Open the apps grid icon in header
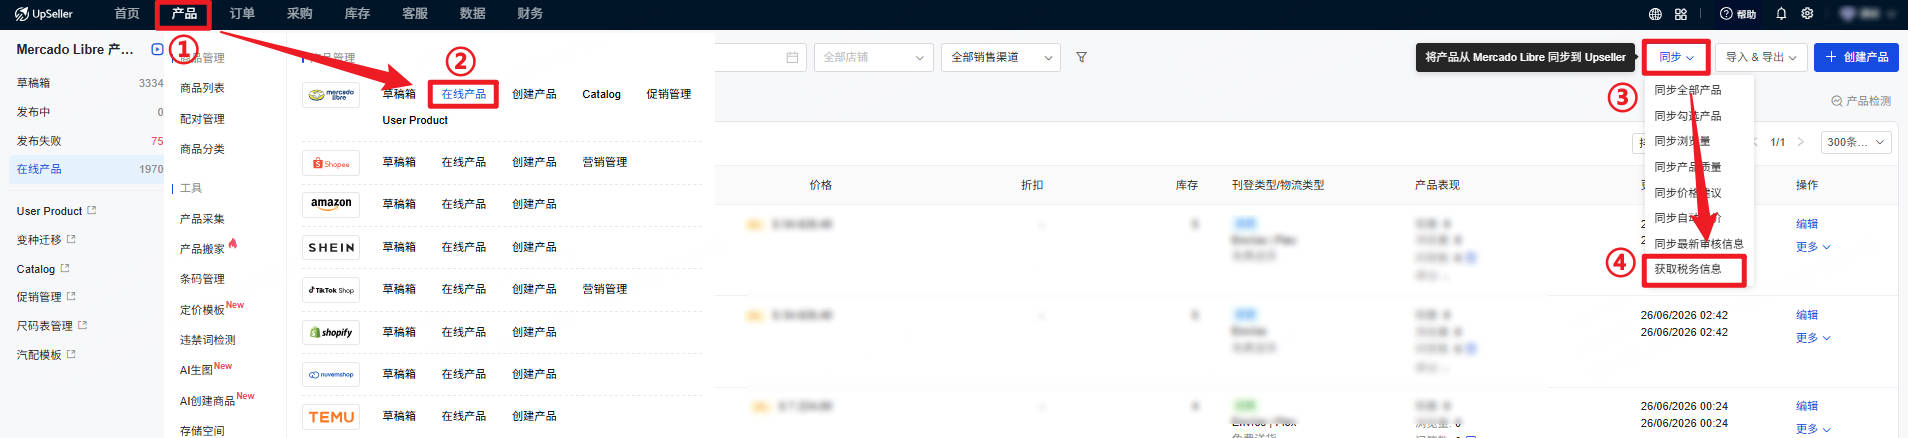1908x438 pixels. pos(1681,14)
